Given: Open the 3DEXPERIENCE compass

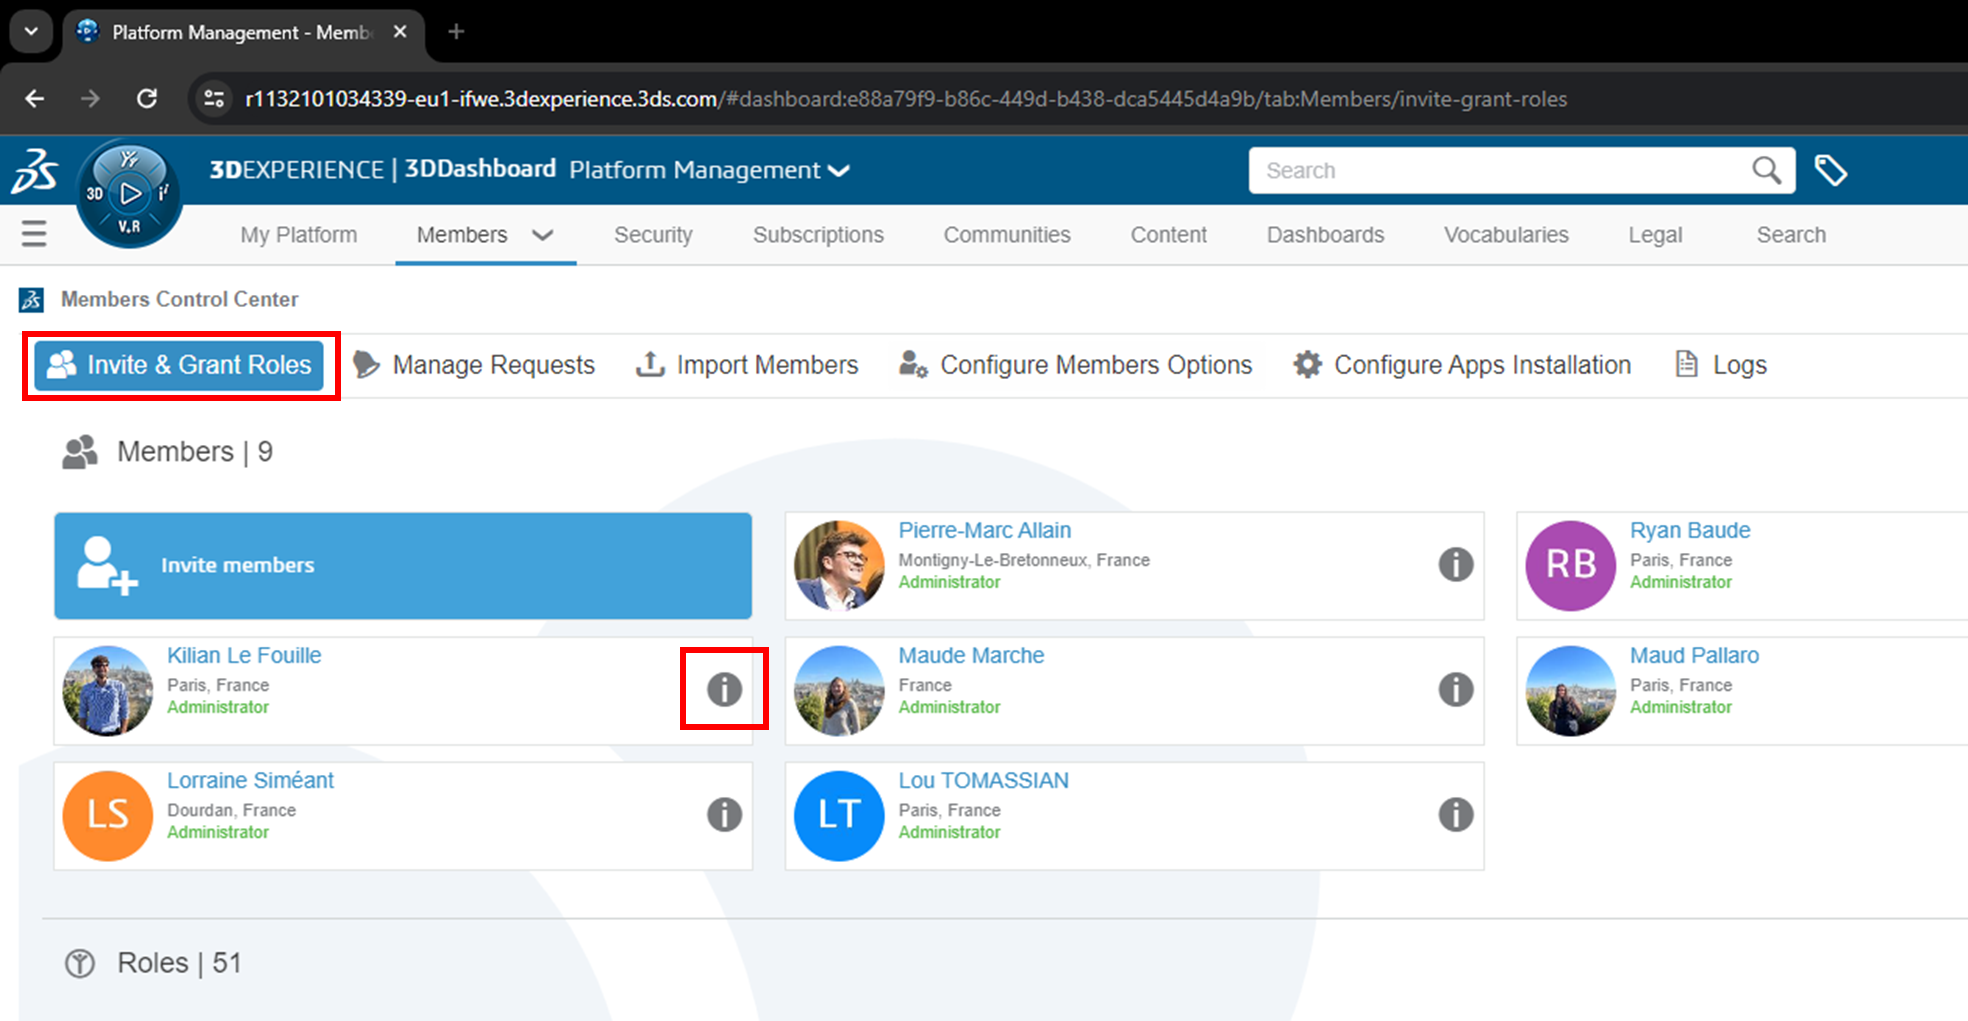Looking at the screenshot, I should [x=129, y=193].
